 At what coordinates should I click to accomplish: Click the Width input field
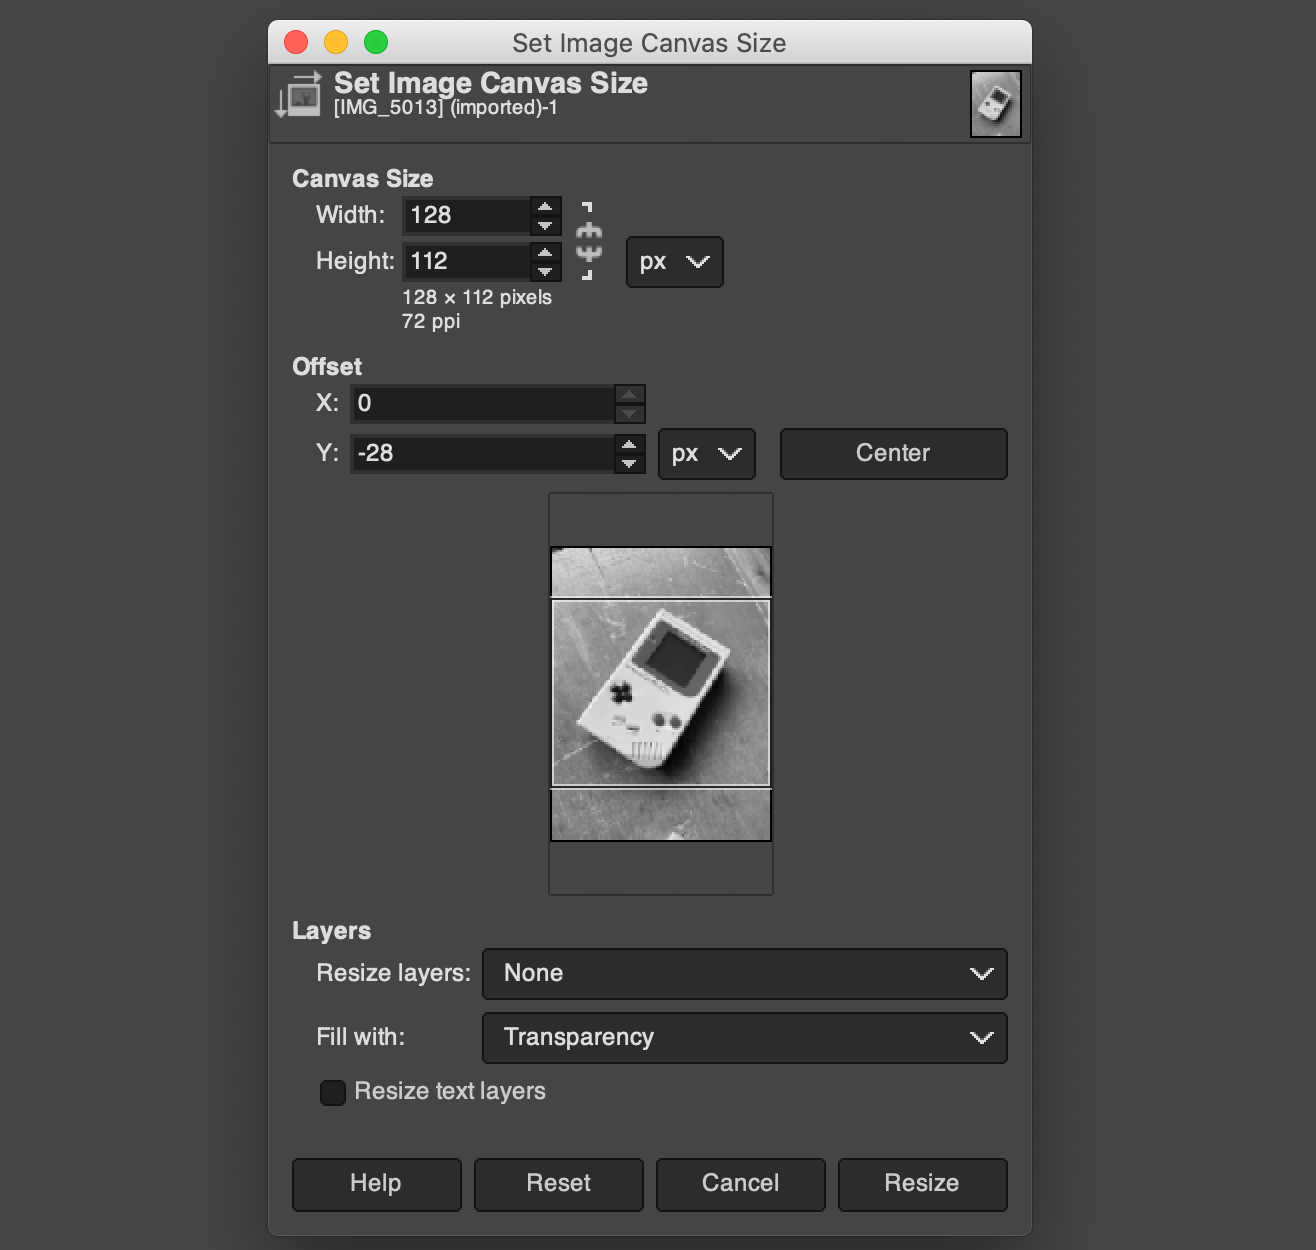coord(466,216)
